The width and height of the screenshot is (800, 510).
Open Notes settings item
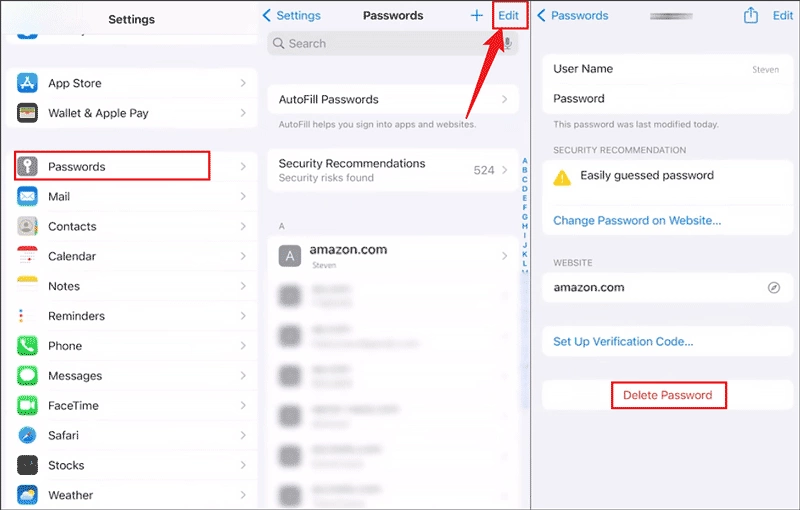click(x=64, y=286)
